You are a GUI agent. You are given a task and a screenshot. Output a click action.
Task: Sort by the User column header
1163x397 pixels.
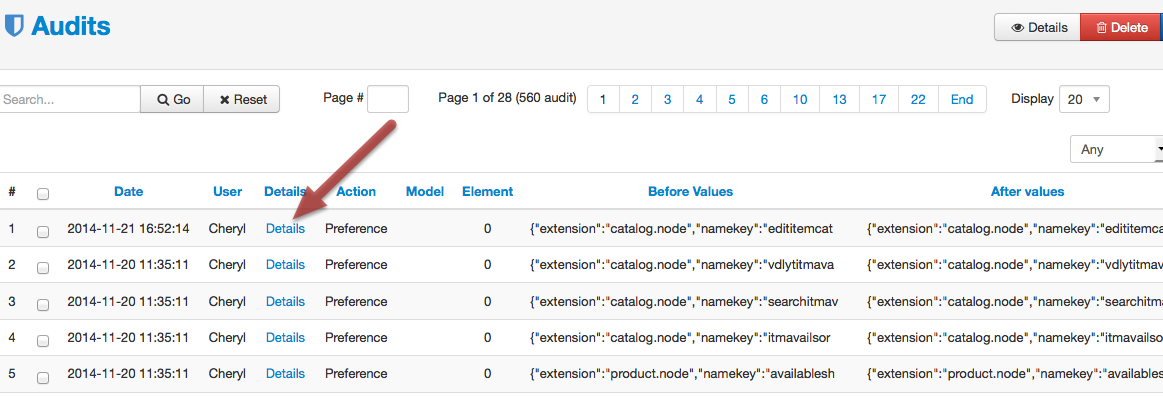pyautogui.click(x=228, y=191)
